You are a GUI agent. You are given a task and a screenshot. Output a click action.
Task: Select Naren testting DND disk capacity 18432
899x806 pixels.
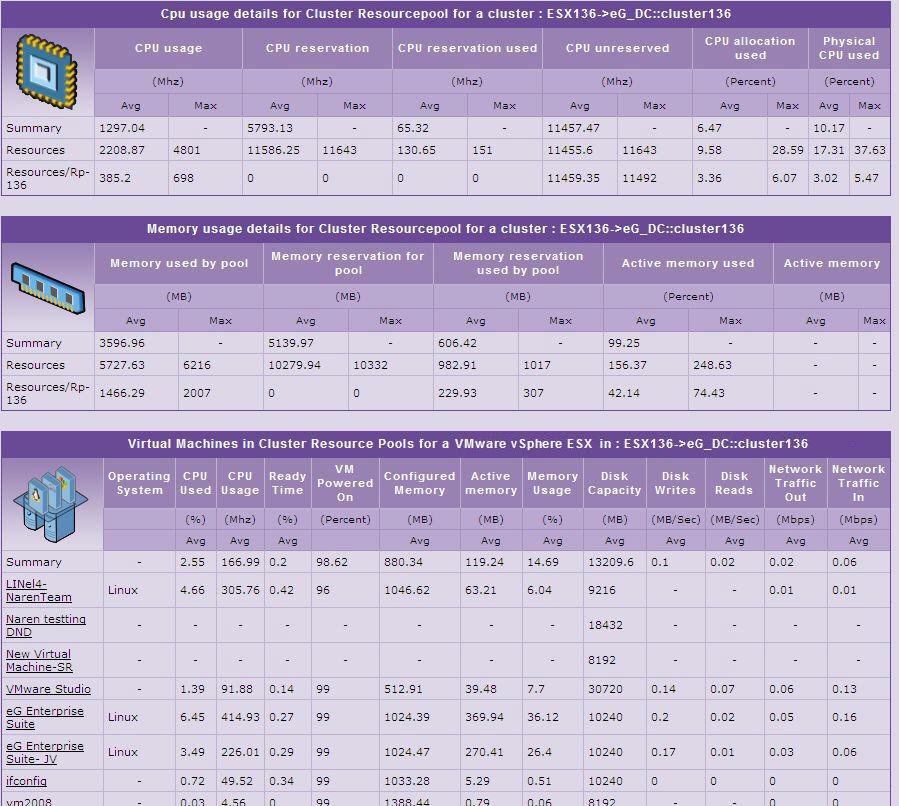point(605,625)
